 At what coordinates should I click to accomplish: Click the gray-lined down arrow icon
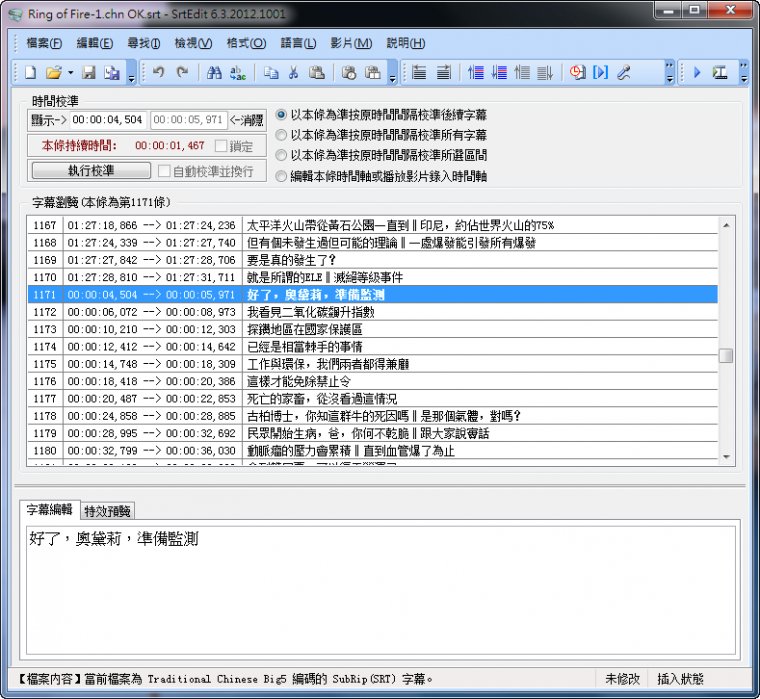point(545,73)
